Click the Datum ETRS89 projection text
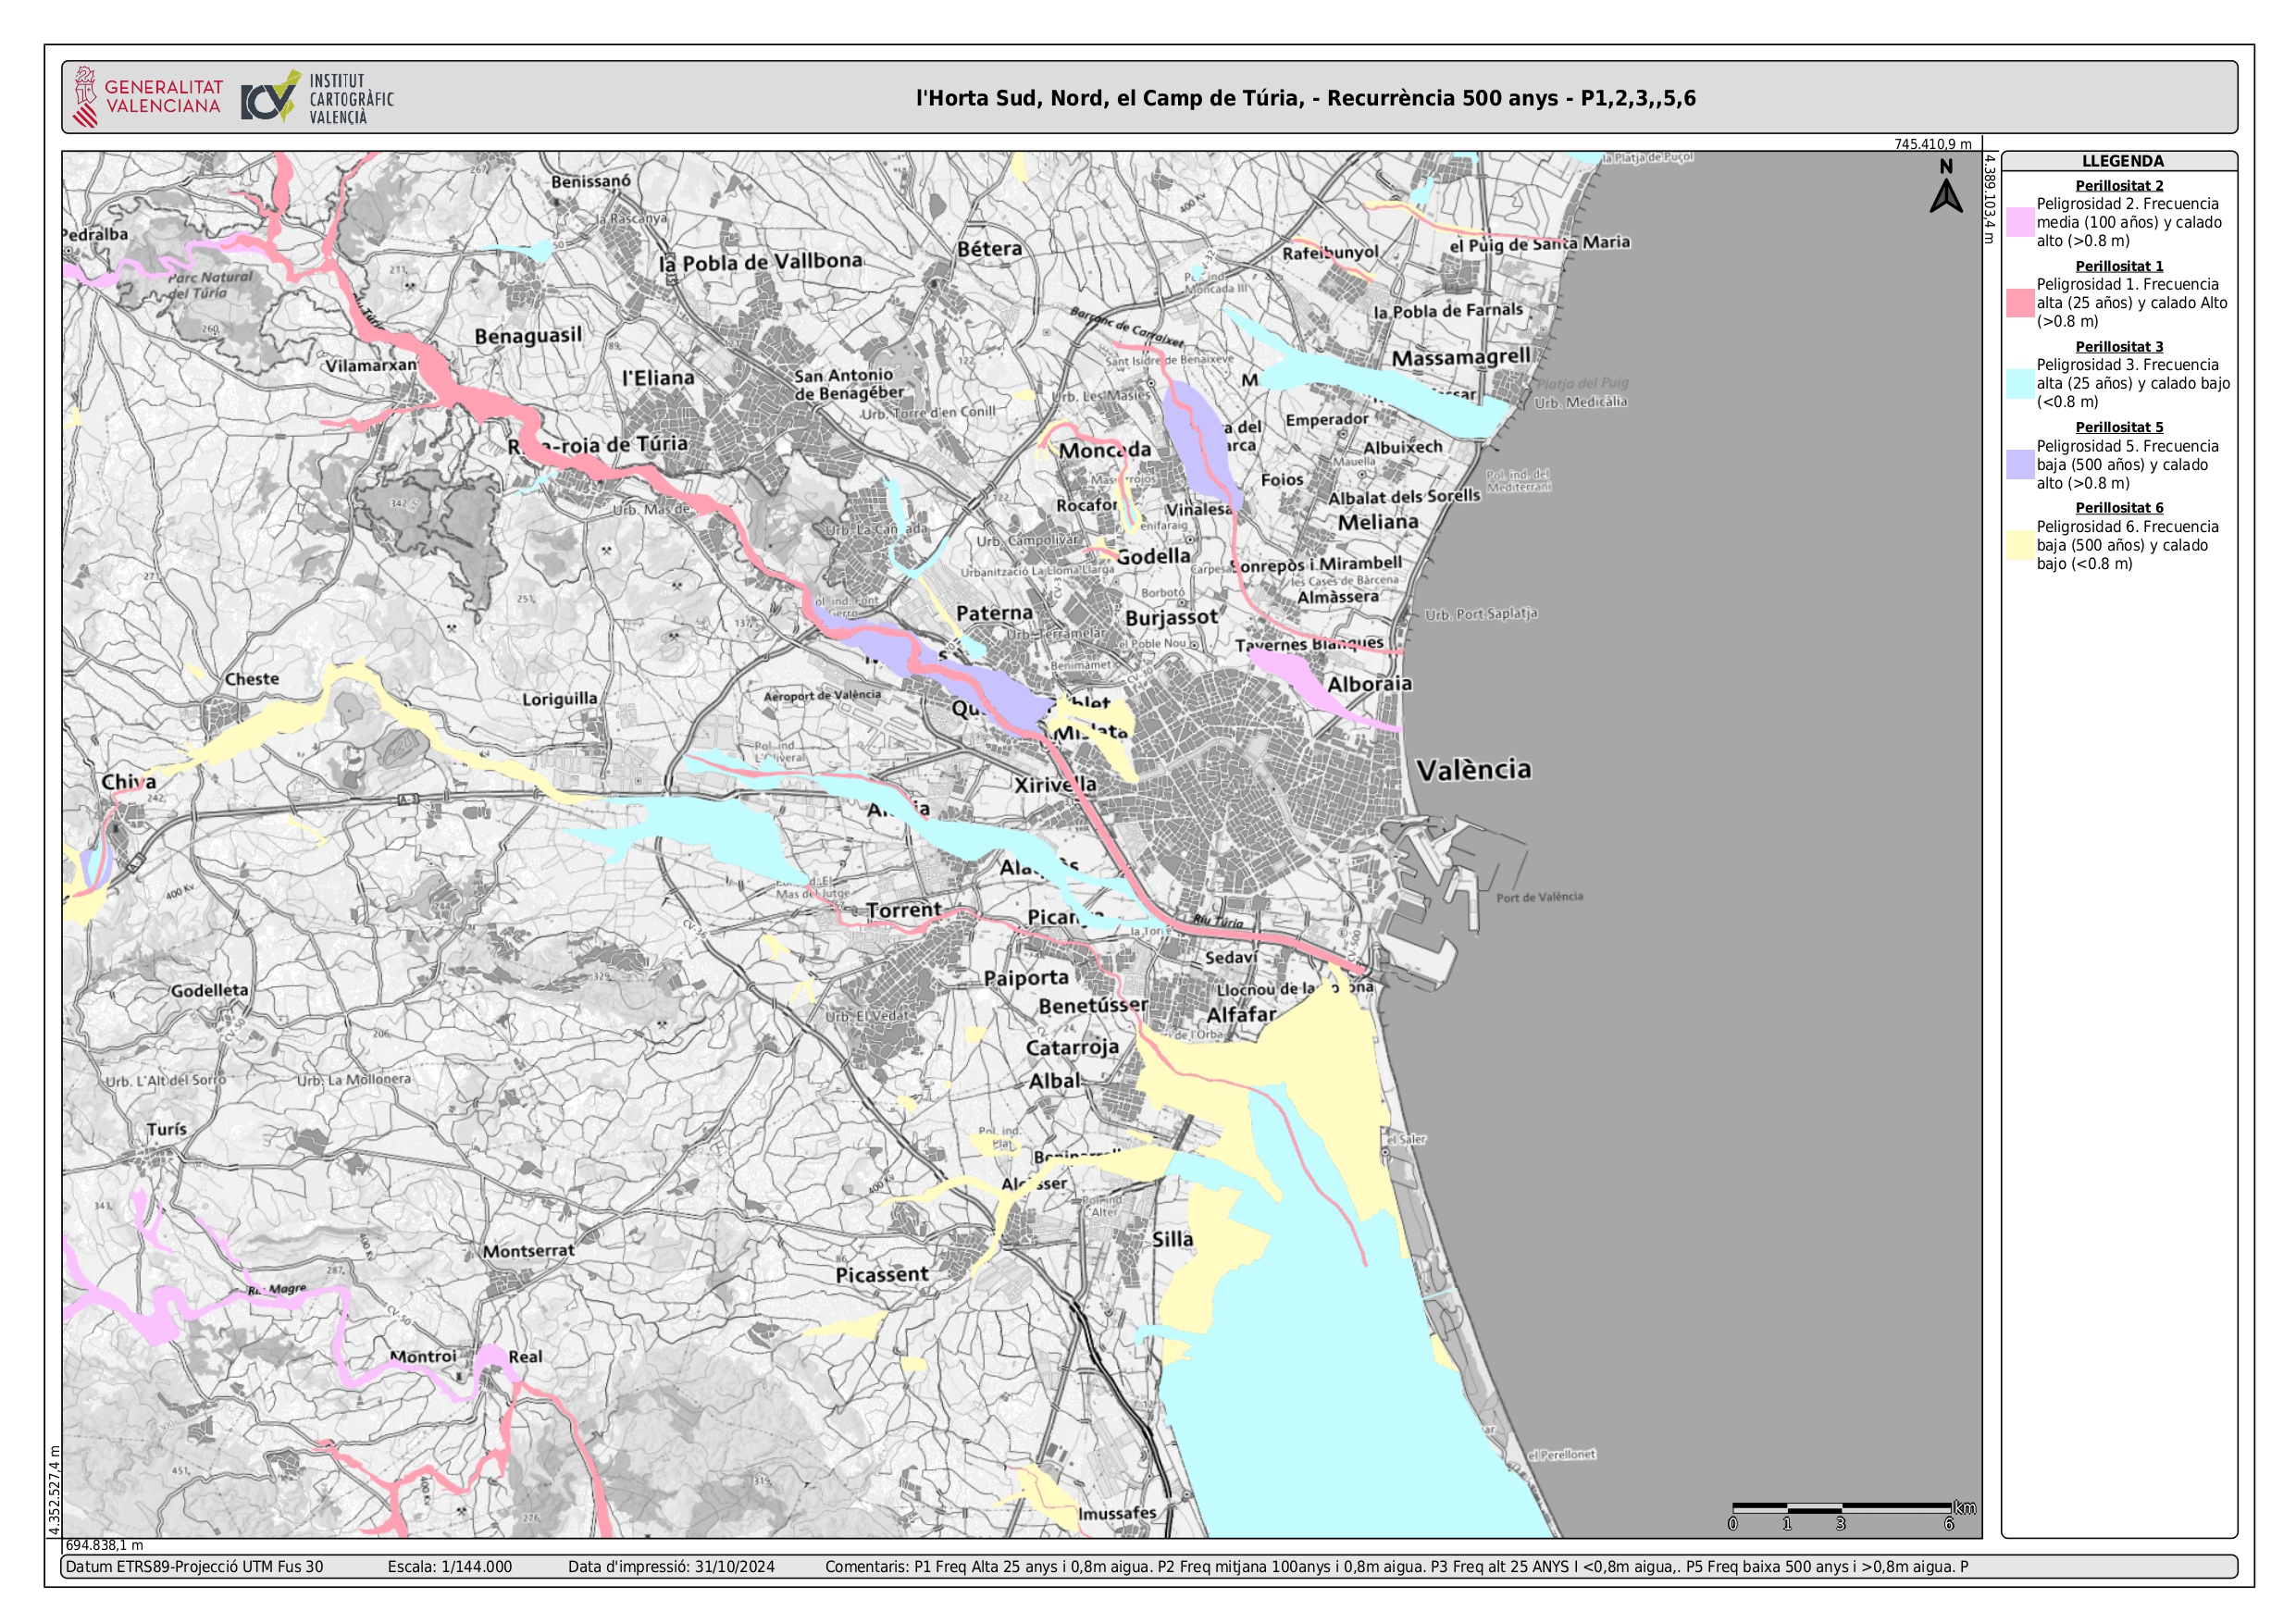 [194, 1567]
